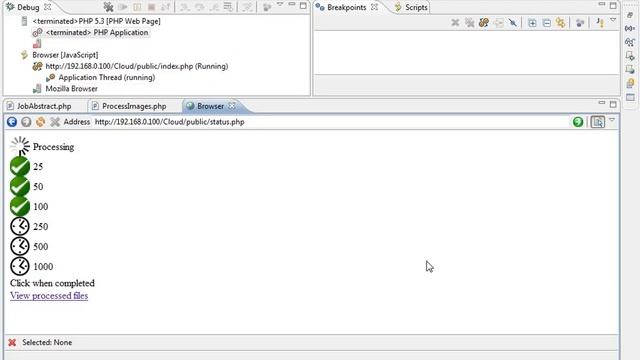The width and height of the screenshot is (640, 360).
Task: Click the 'Click when completed' text
Action: (x=52, y=283)
